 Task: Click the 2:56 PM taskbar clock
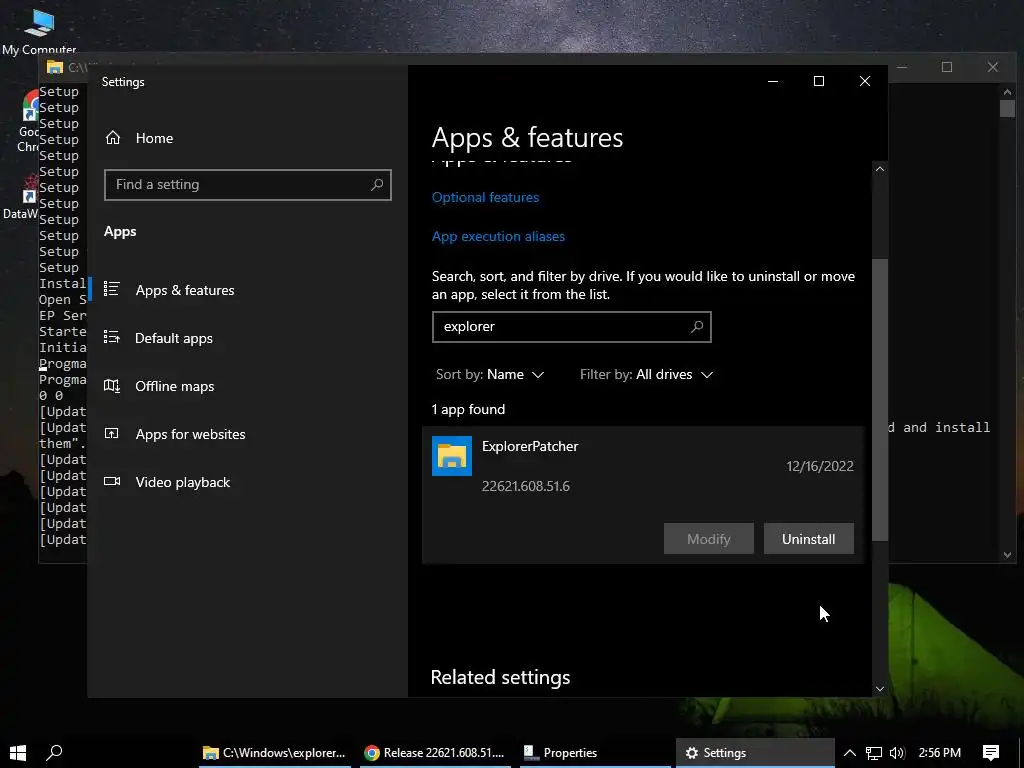(940, 753)
